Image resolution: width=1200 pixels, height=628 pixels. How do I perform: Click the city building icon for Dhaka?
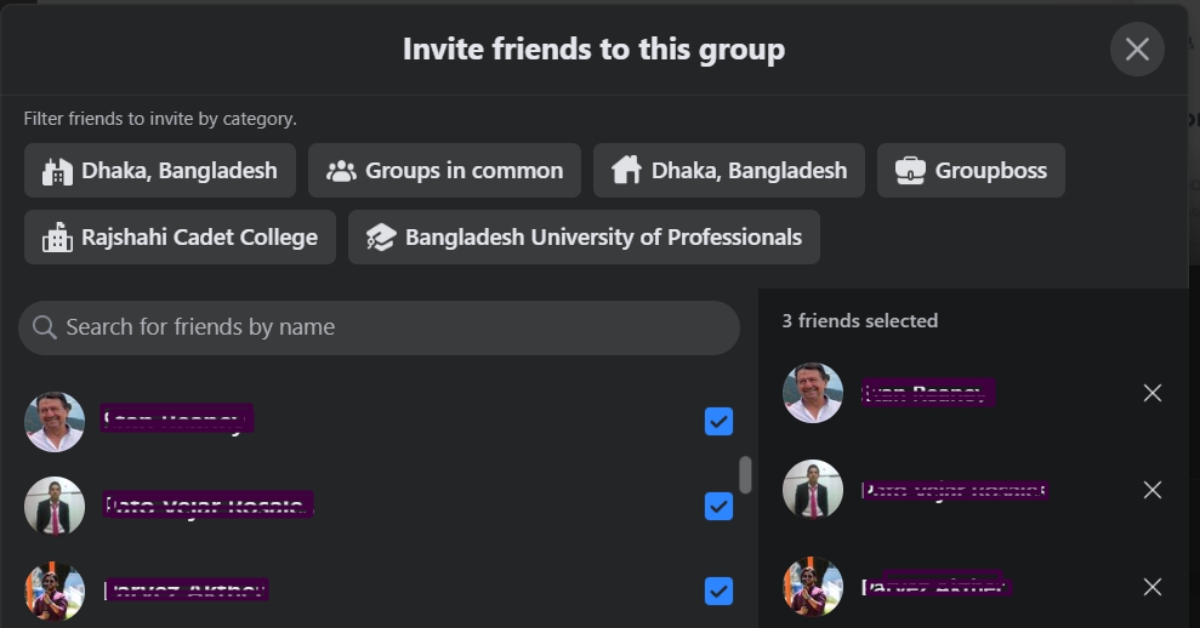pyautogui.click(x=57, y=171)
